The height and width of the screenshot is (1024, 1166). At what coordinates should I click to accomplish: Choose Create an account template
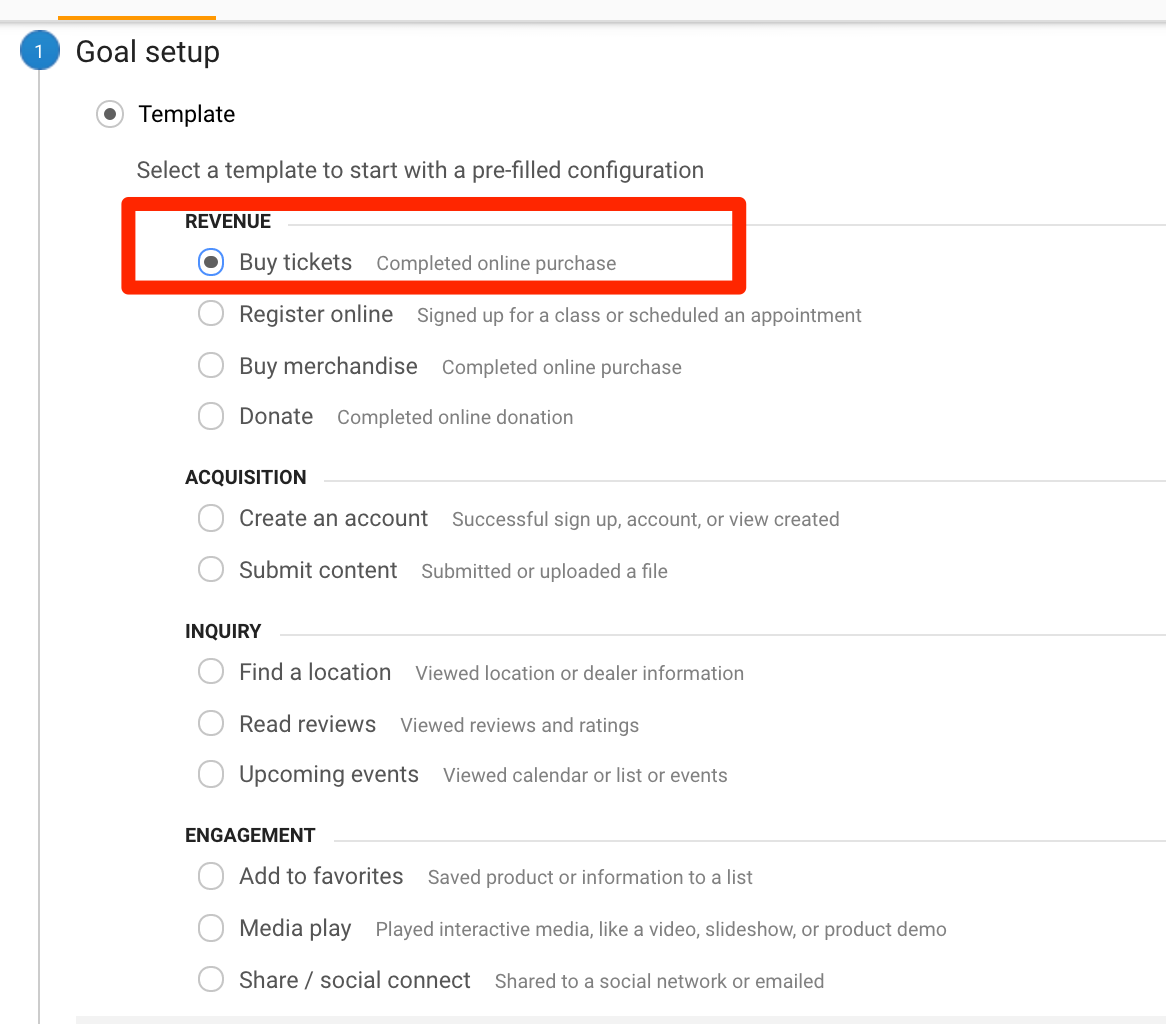tap(211, 518)
